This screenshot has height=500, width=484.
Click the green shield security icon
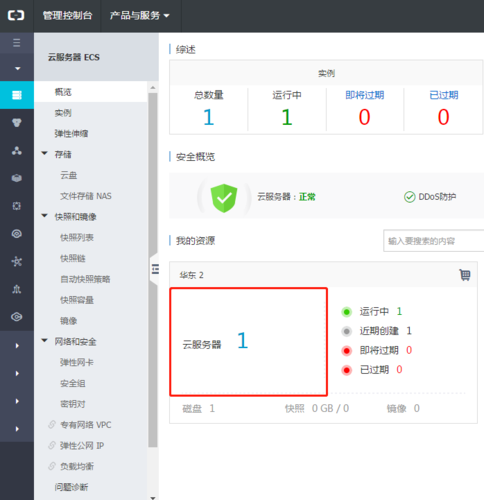pos(224,198)
